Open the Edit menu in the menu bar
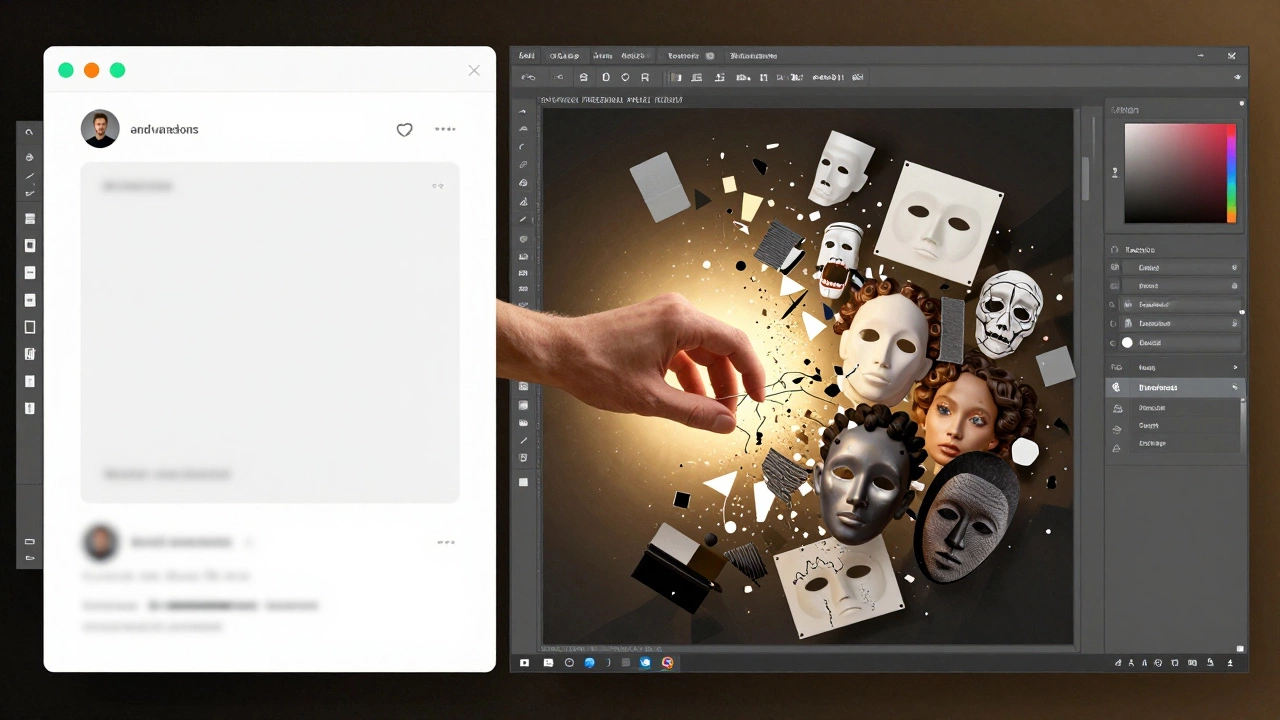Image resolution: width=1280 pixels, height=720 pixels. [x=564, y=55]
